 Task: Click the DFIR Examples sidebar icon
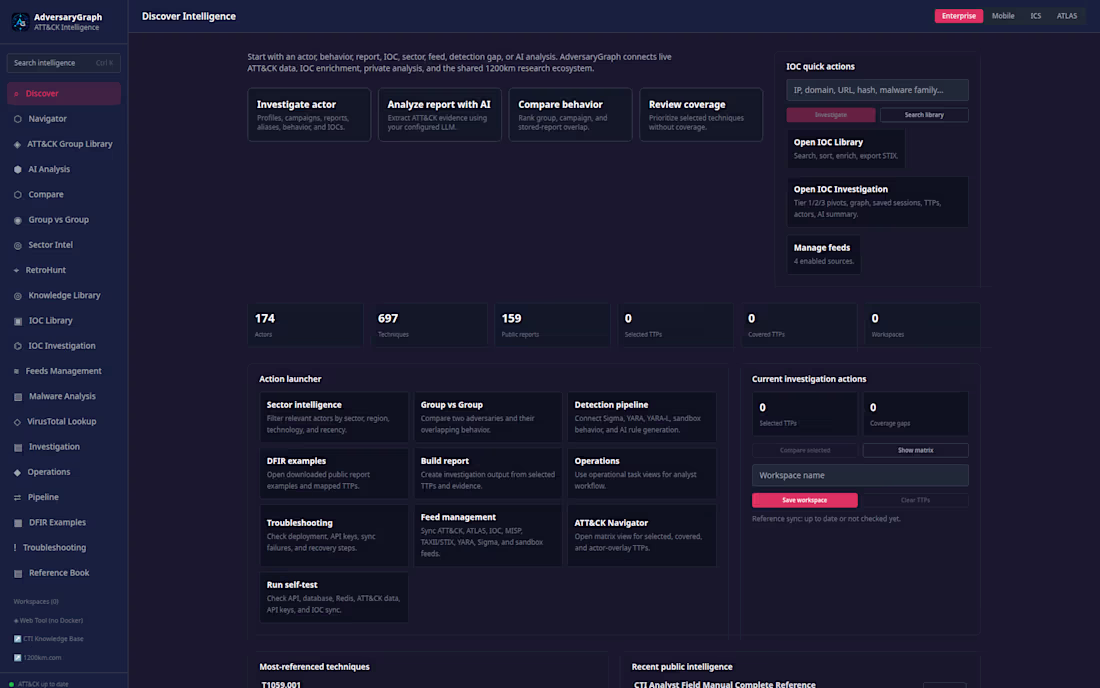pyautogui.click(x=18, y=522)
